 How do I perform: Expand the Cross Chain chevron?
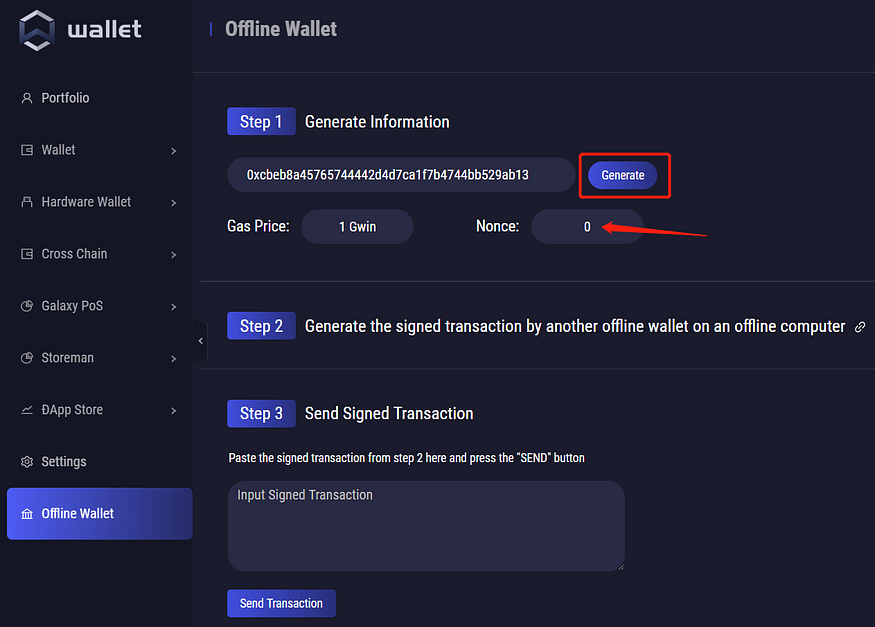pyautogui.click(x=173, y=255)
